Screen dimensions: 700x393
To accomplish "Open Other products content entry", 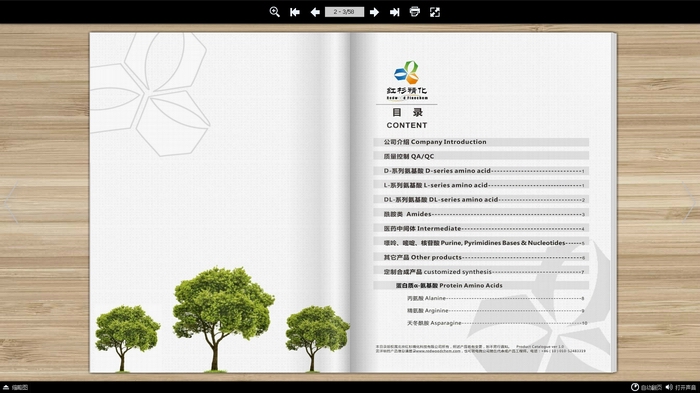I will pyautogui.click(x=481, y=257).
